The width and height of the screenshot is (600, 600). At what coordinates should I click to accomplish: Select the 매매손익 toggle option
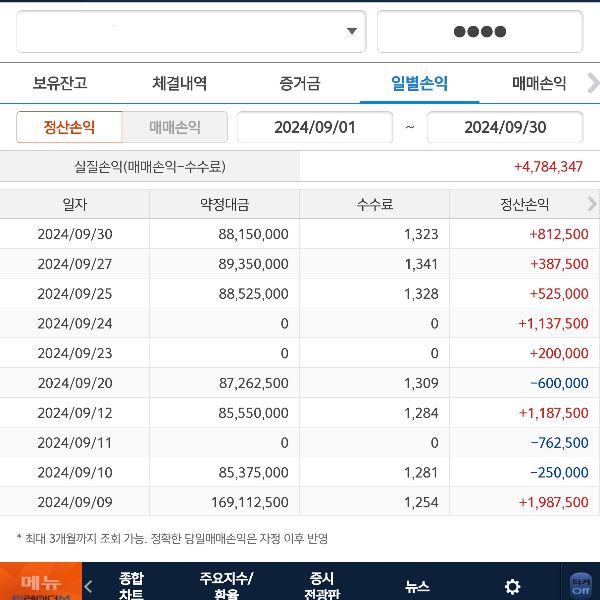pos(175,127)
